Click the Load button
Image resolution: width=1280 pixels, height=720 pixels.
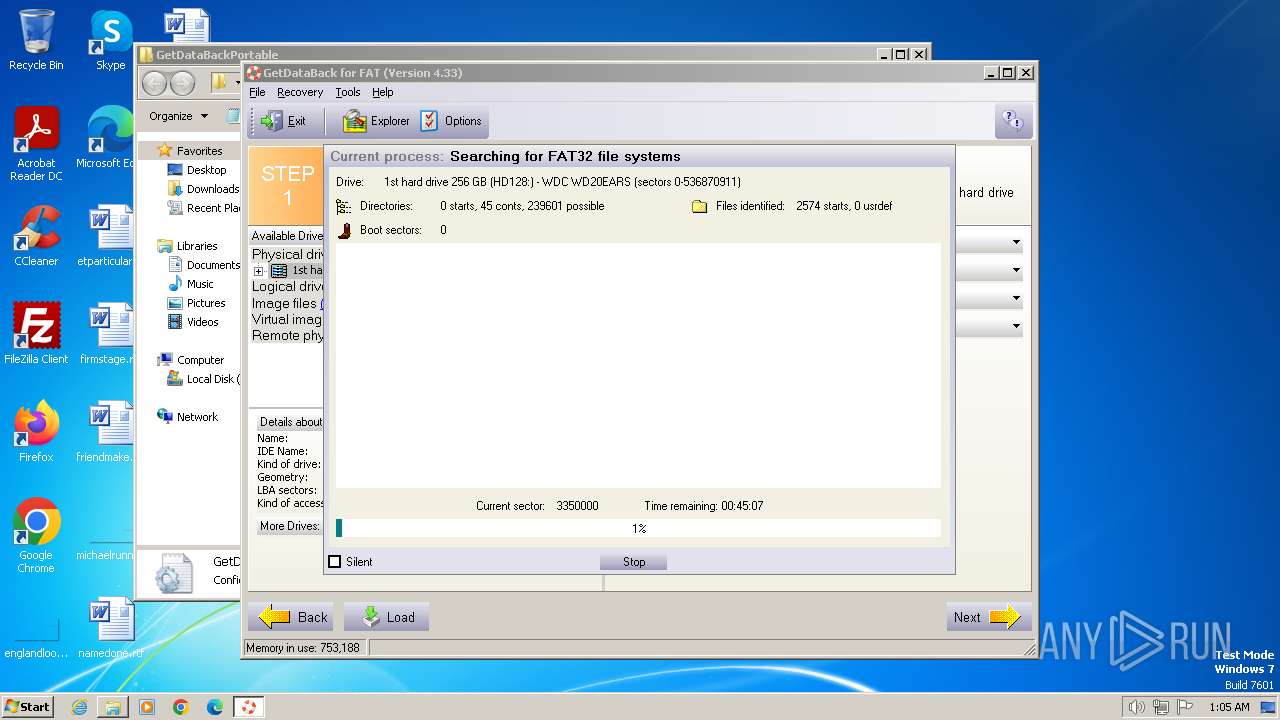[387, 617]
